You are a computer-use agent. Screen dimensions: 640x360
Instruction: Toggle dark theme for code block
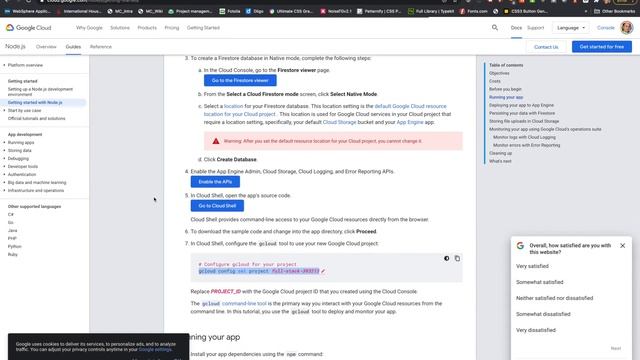click(x=447, y=258)
